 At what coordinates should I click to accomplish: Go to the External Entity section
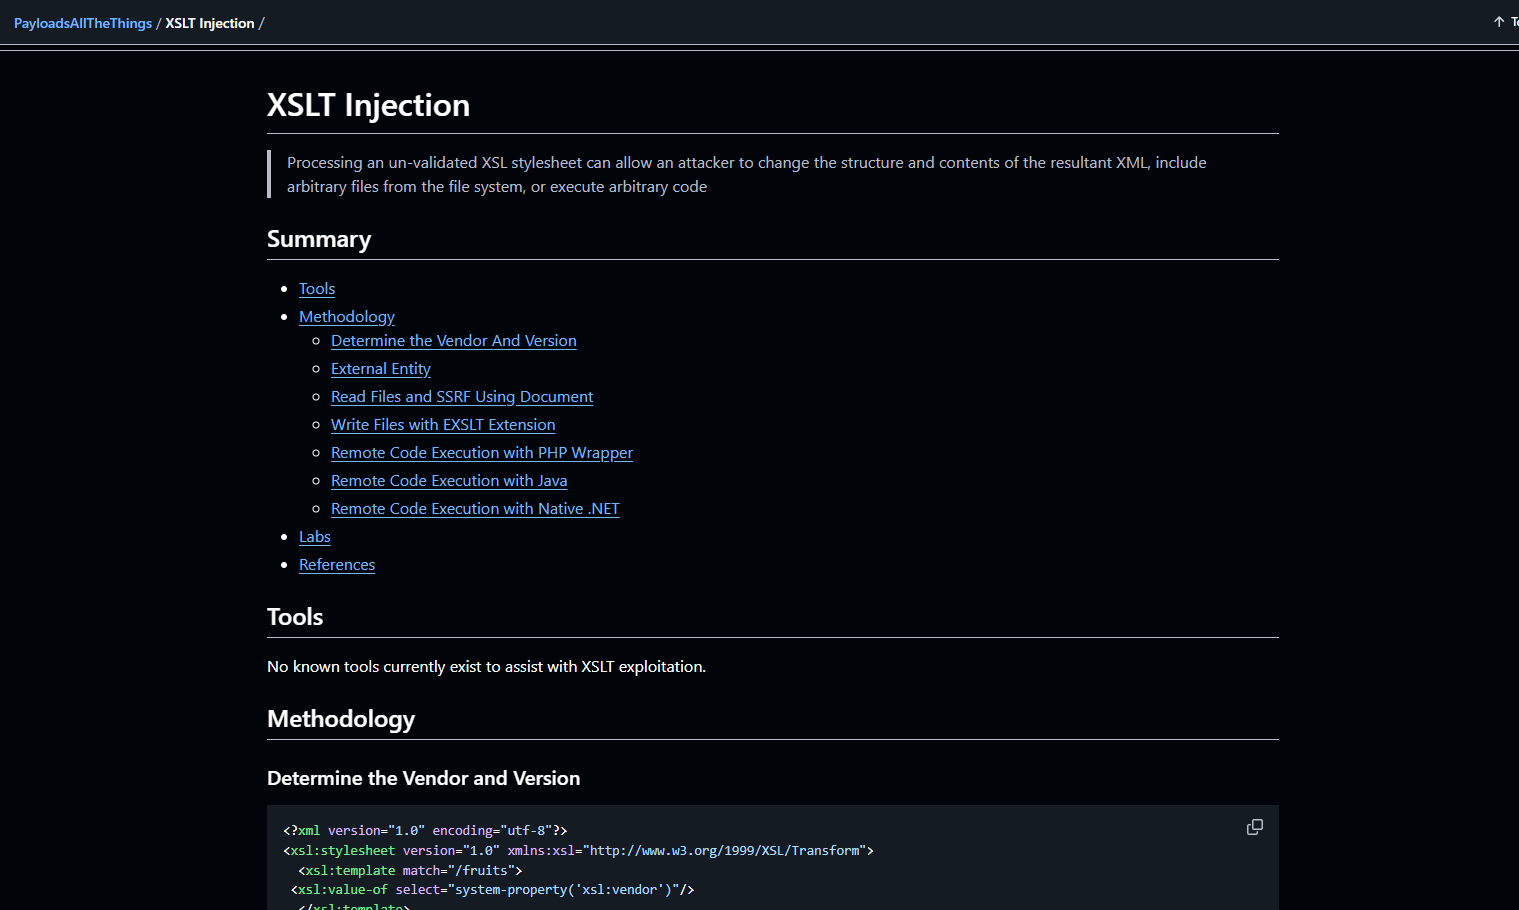(x=380, y=368)
